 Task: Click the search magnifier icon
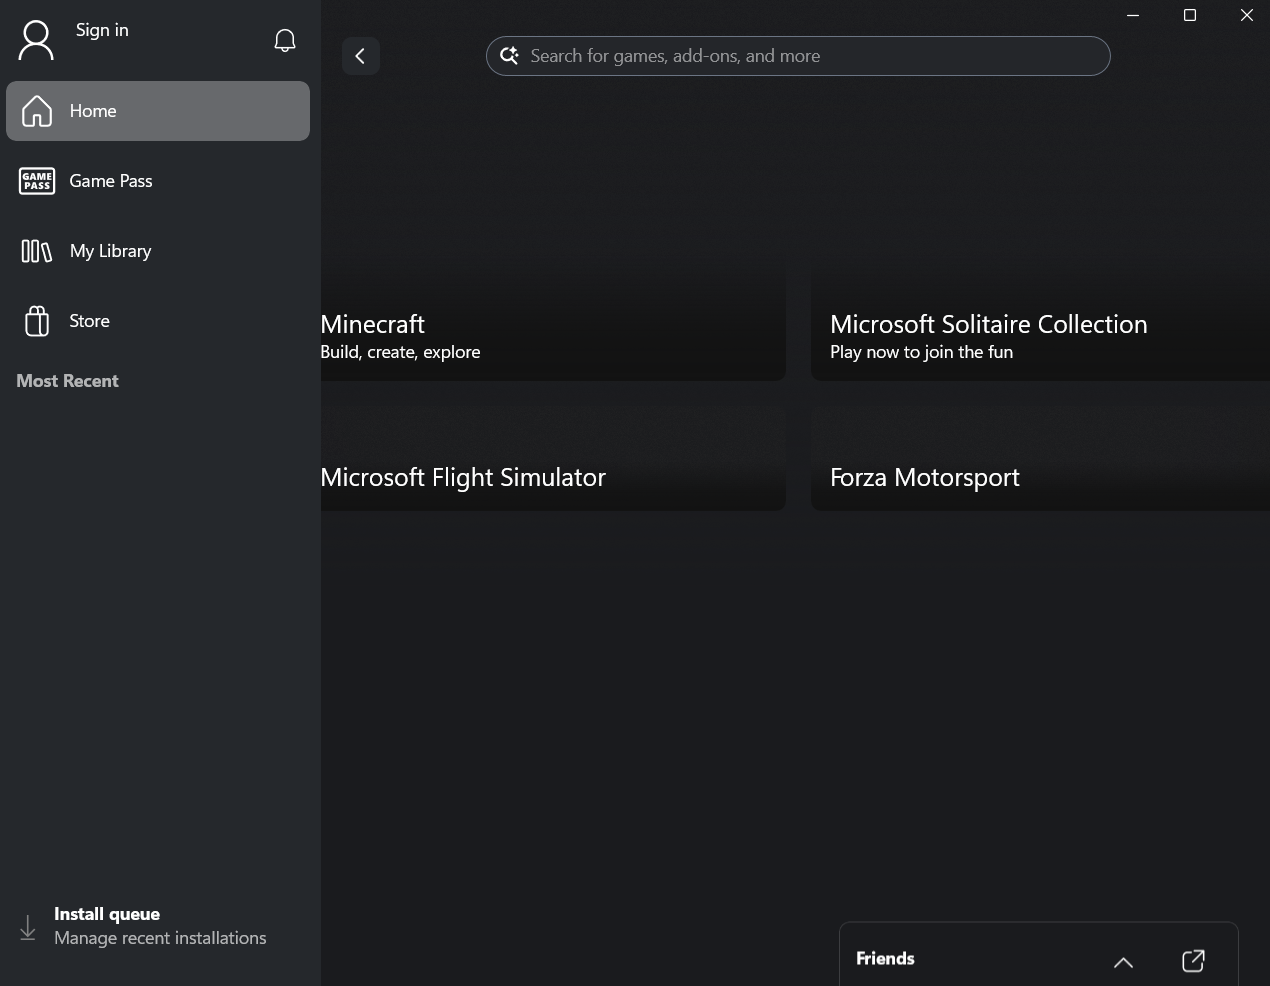(x=509, y=55)
